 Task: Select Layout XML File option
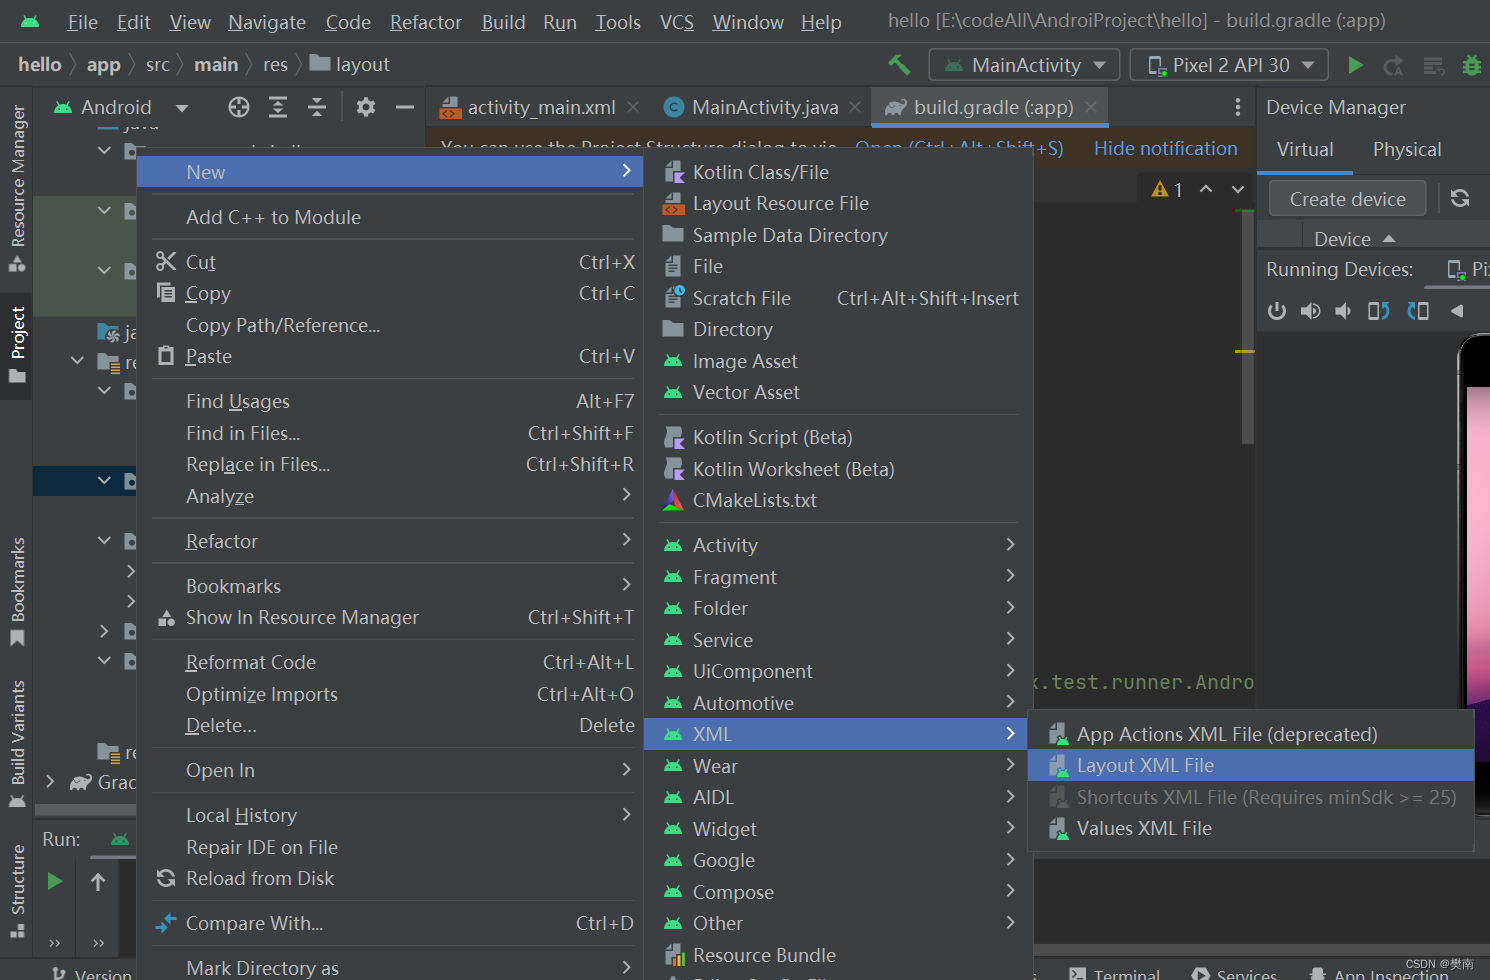click(1250, 765)
